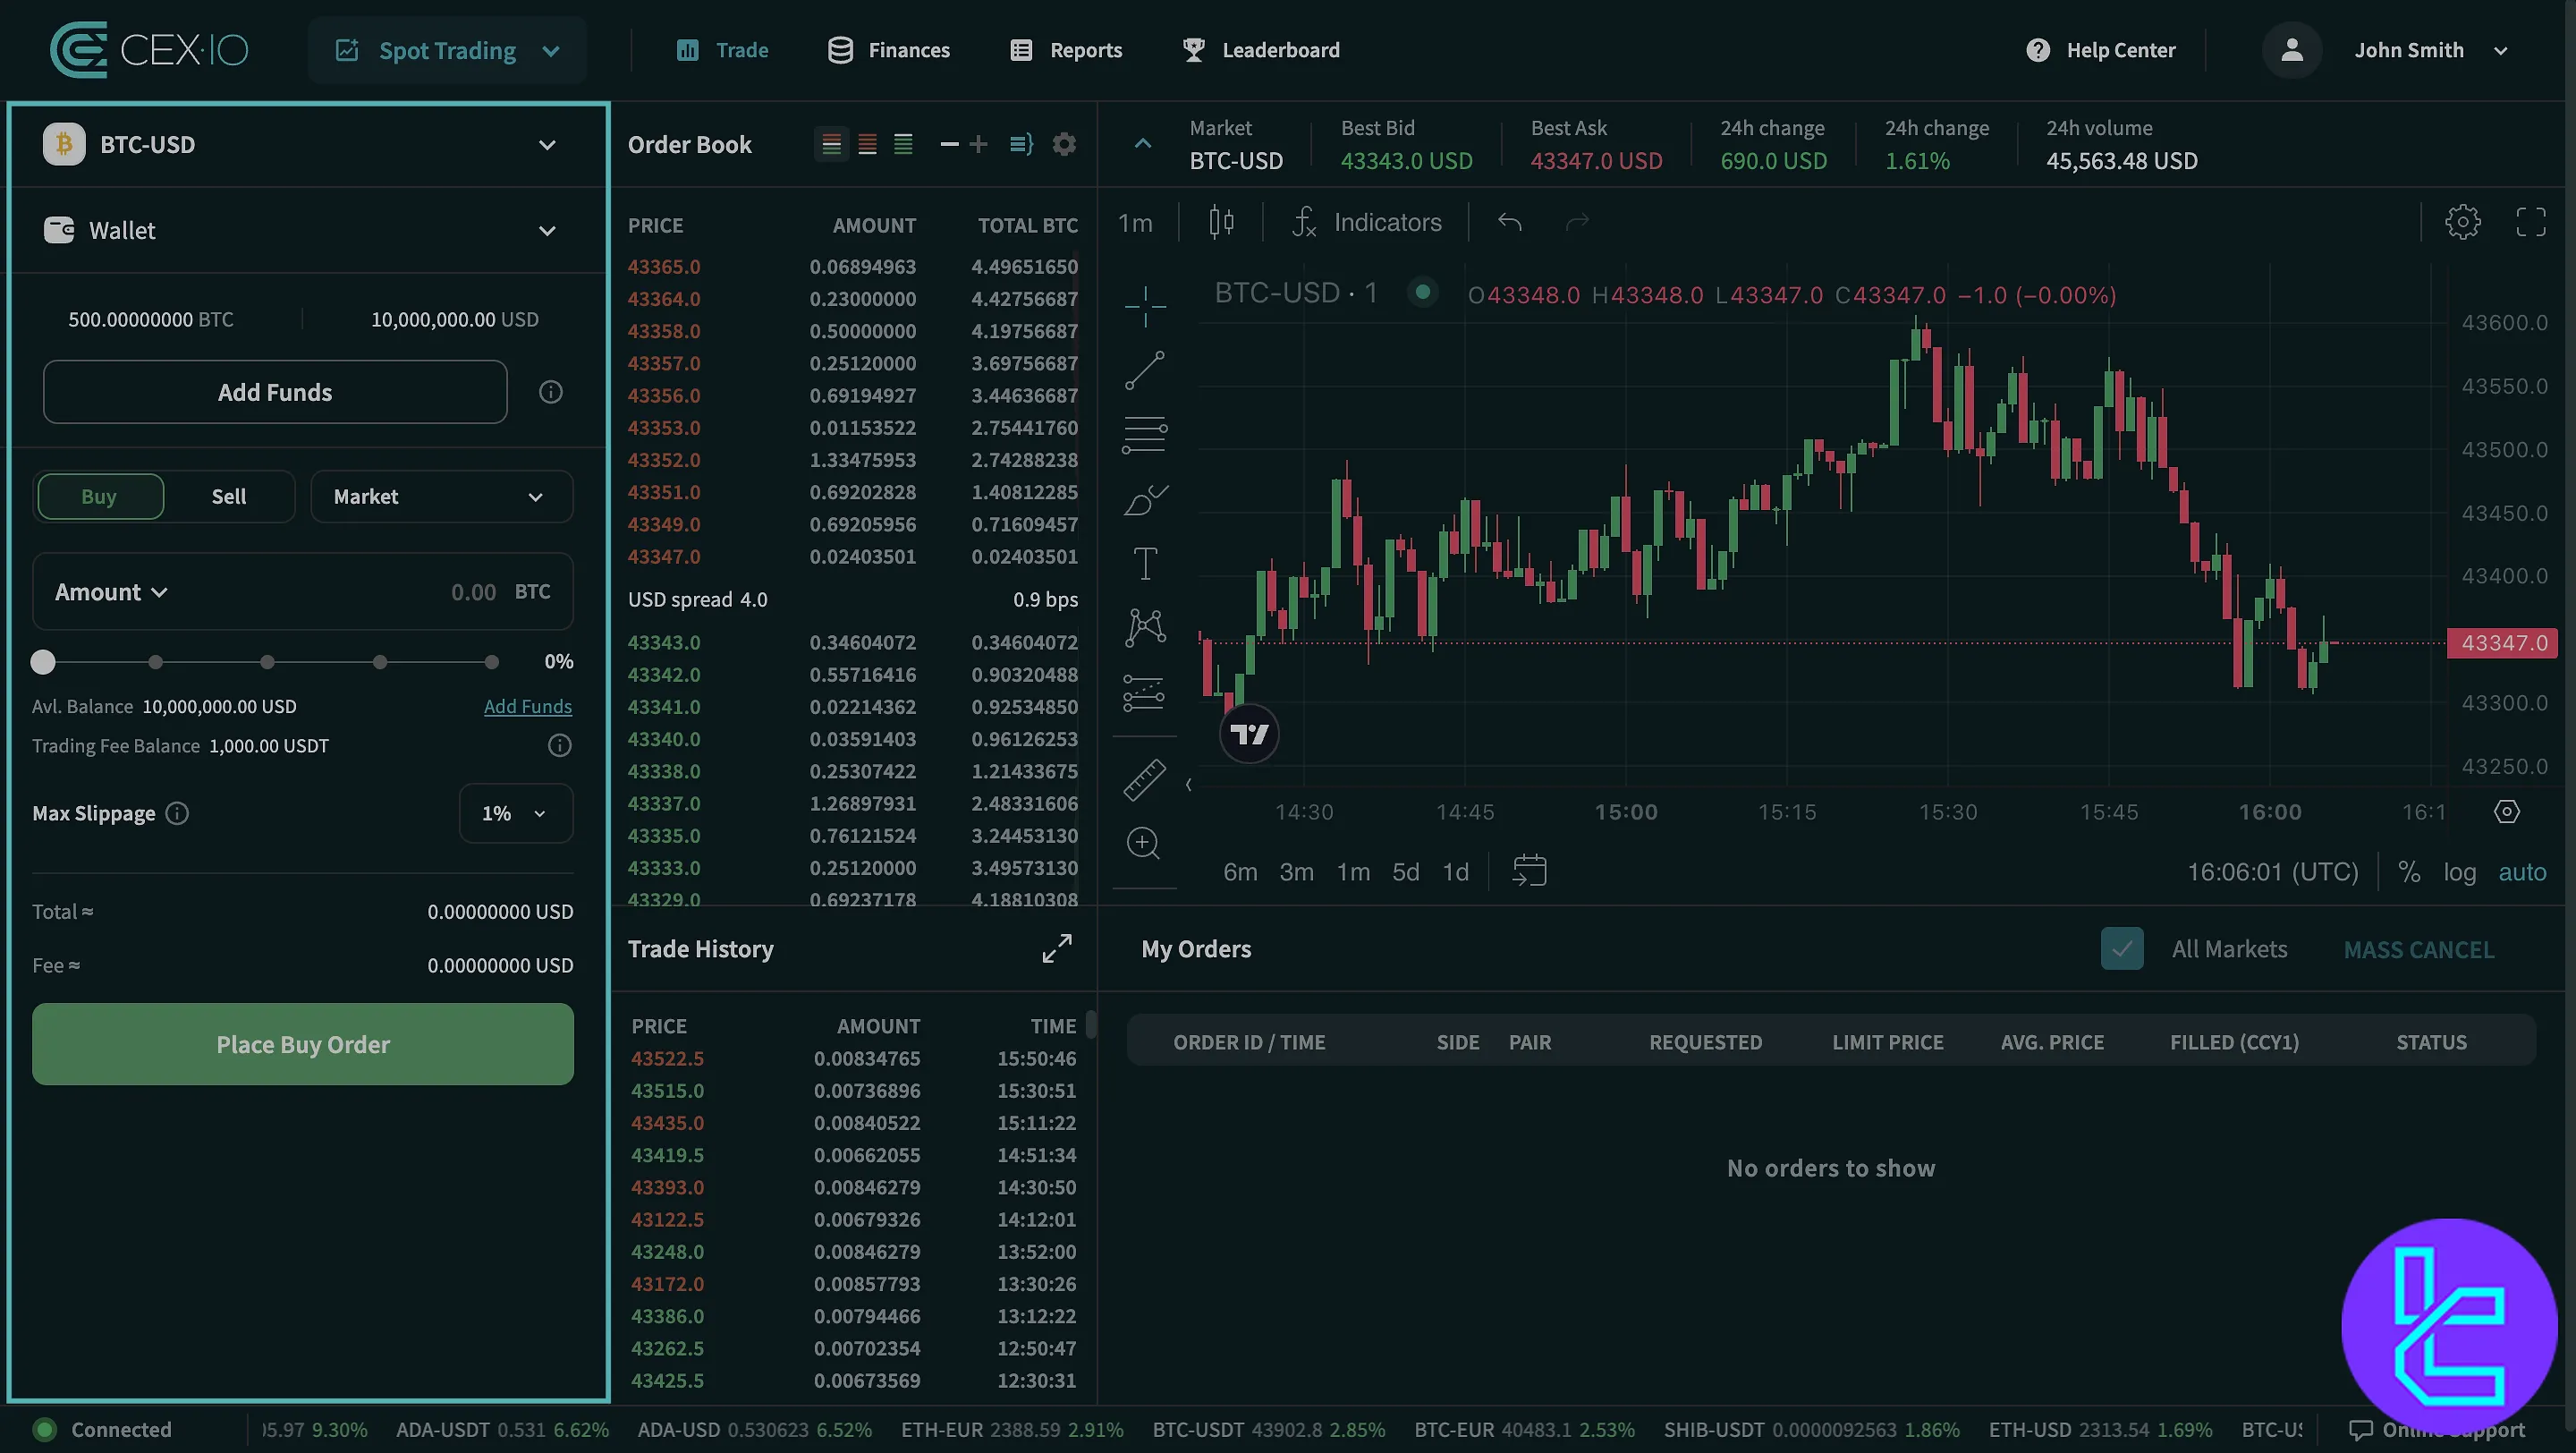Expand the Trade History panel
The image size is (2576, 1453).
(1057, 949)
